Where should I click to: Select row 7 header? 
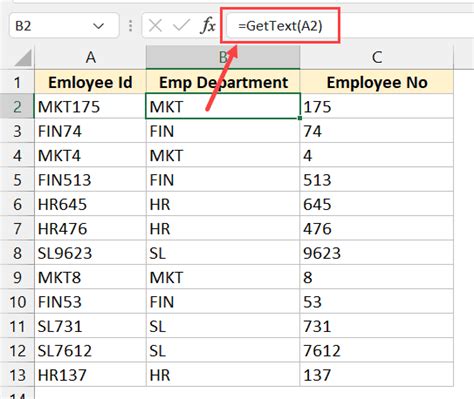(x=17, y=229)
